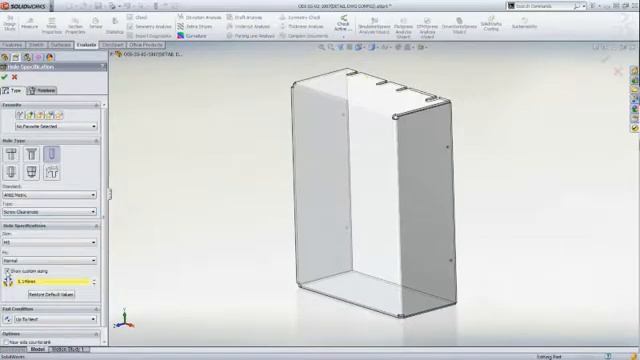
Task: Open the PropertyManager tab icon
Action: tap(16, 57)
